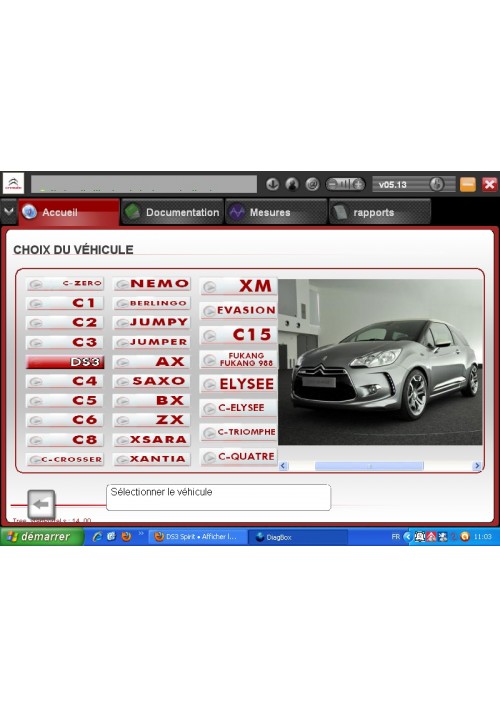
Task: Click the 'CHOIX DU VÉHICULE' heading
Action: [73, 250]
